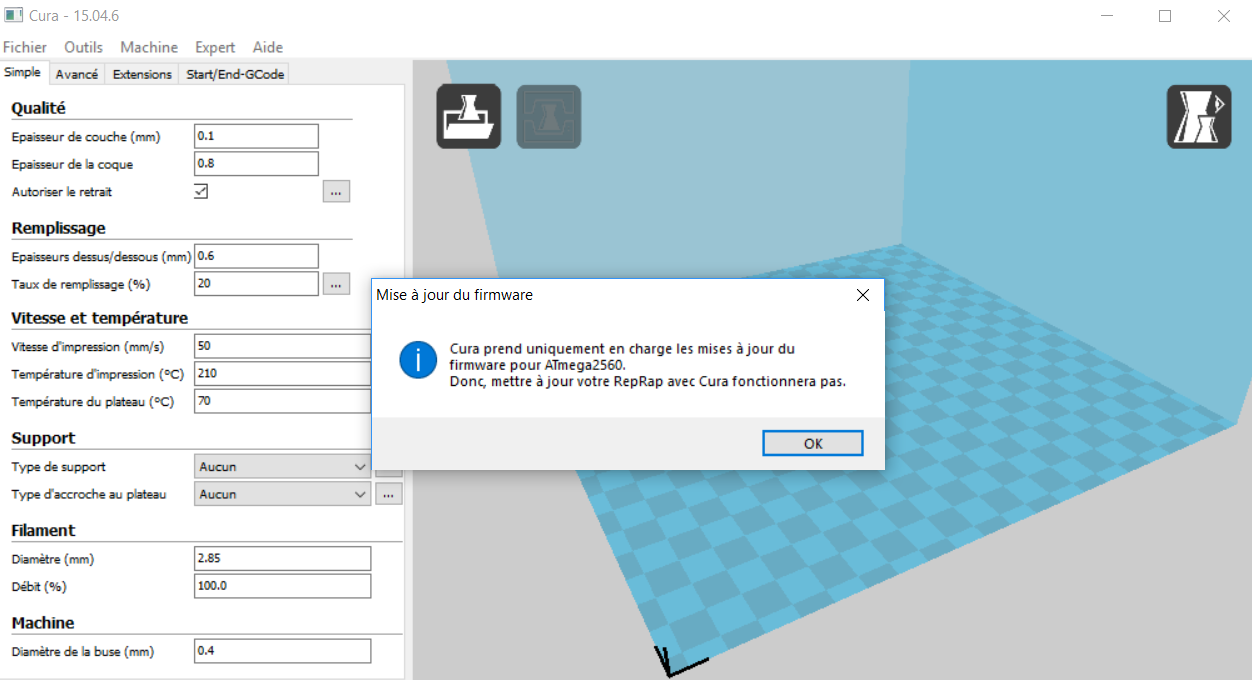Switch to the Start/End-GCode tab

click(x=235, y=74)
